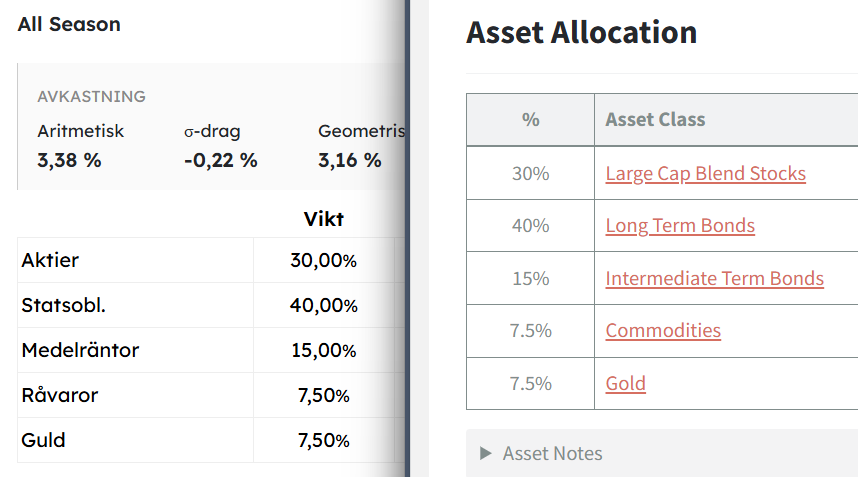Click the Statsobl. row label
The height and width of the screenshot is (477, 858).
pos(64,306)
